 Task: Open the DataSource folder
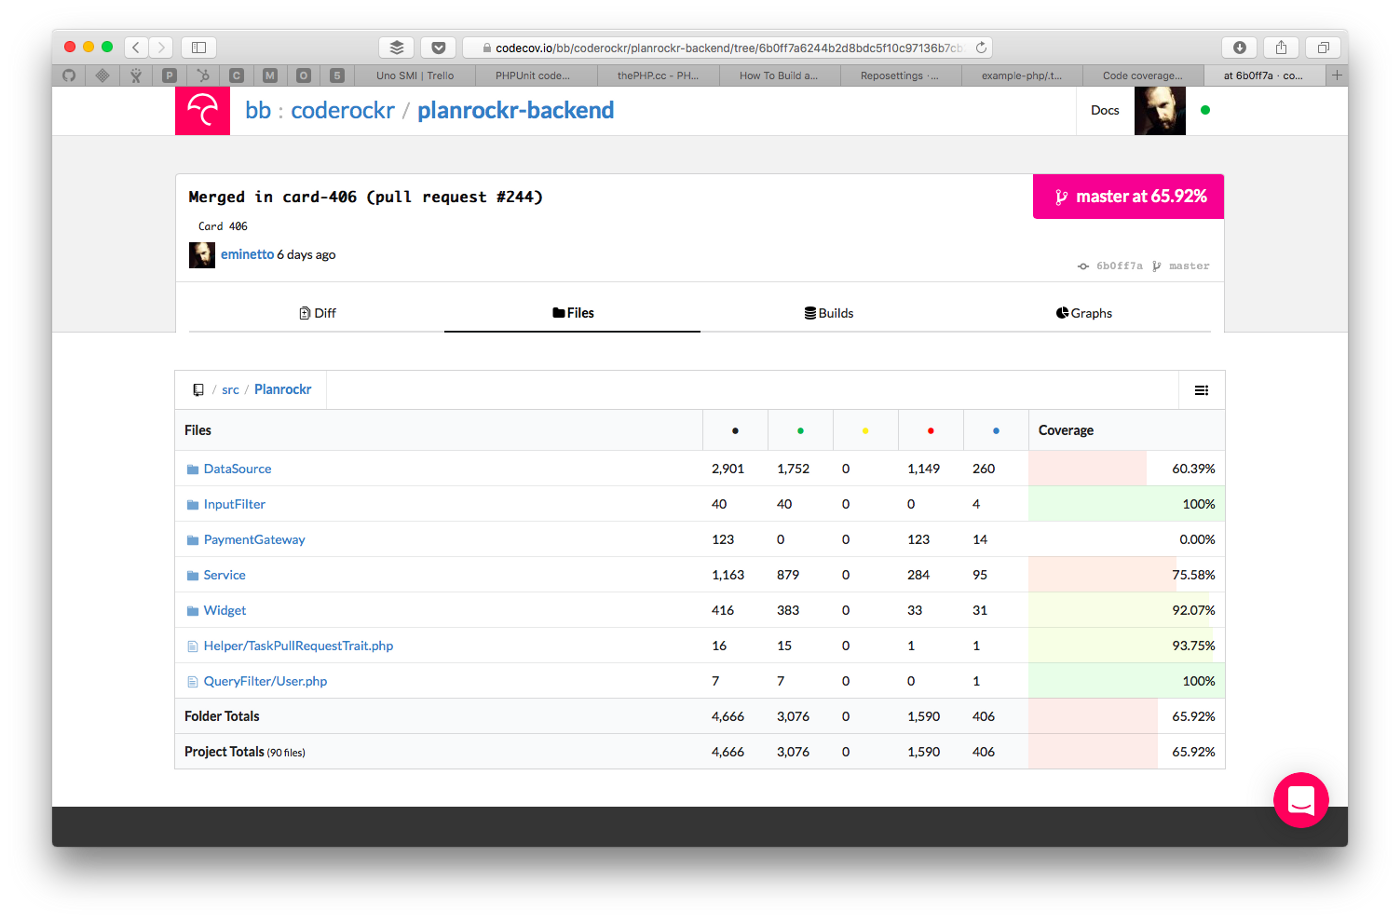point(237,469)
